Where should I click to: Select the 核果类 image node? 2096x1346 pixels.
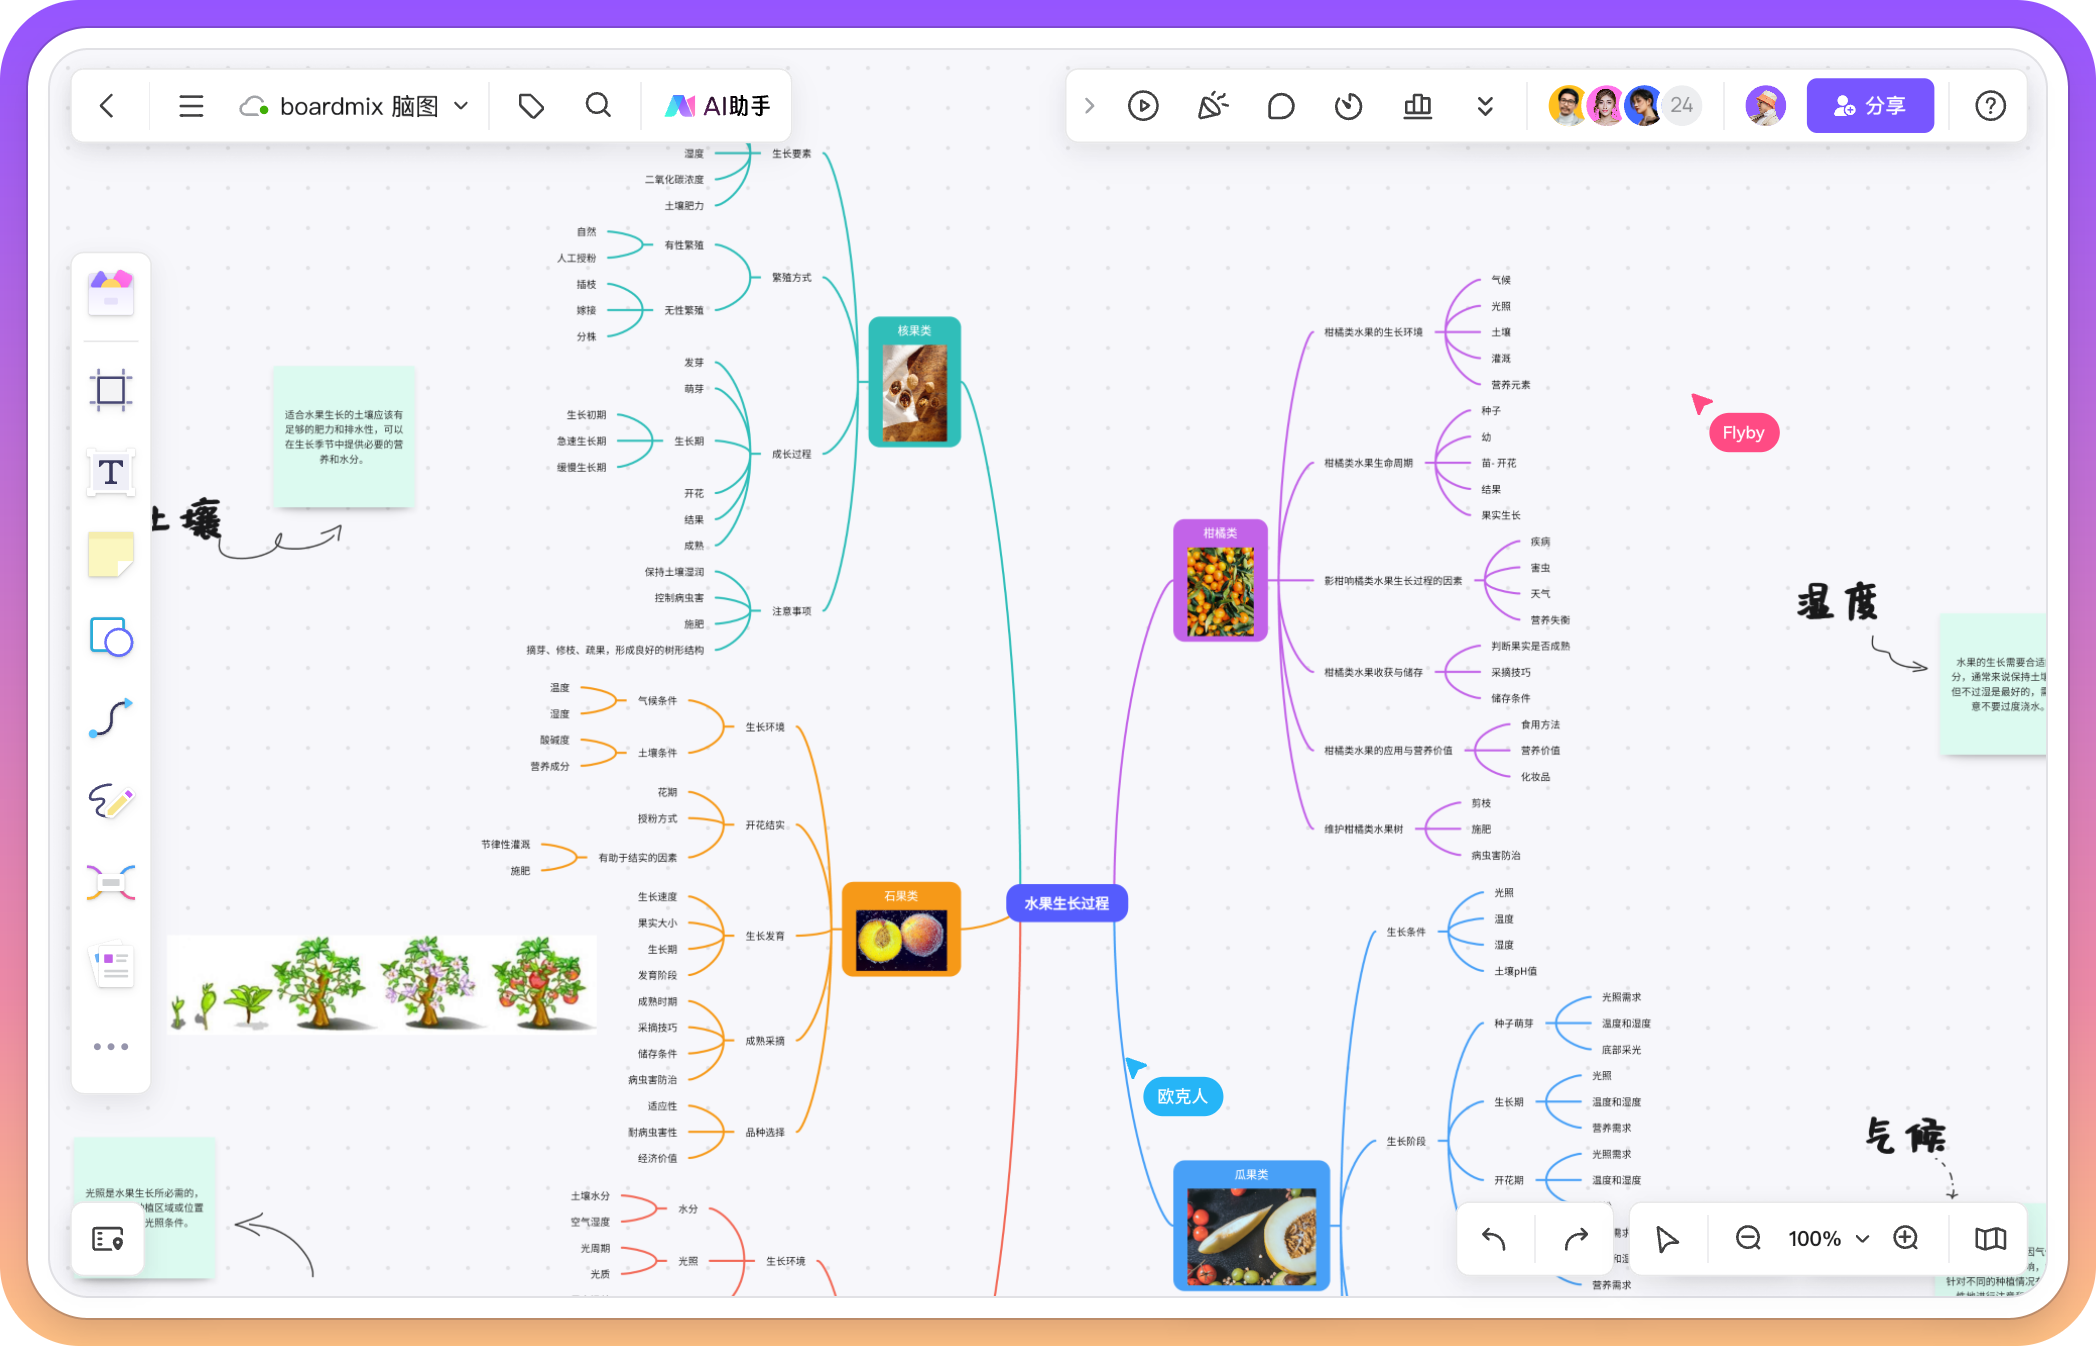[915, 382]
